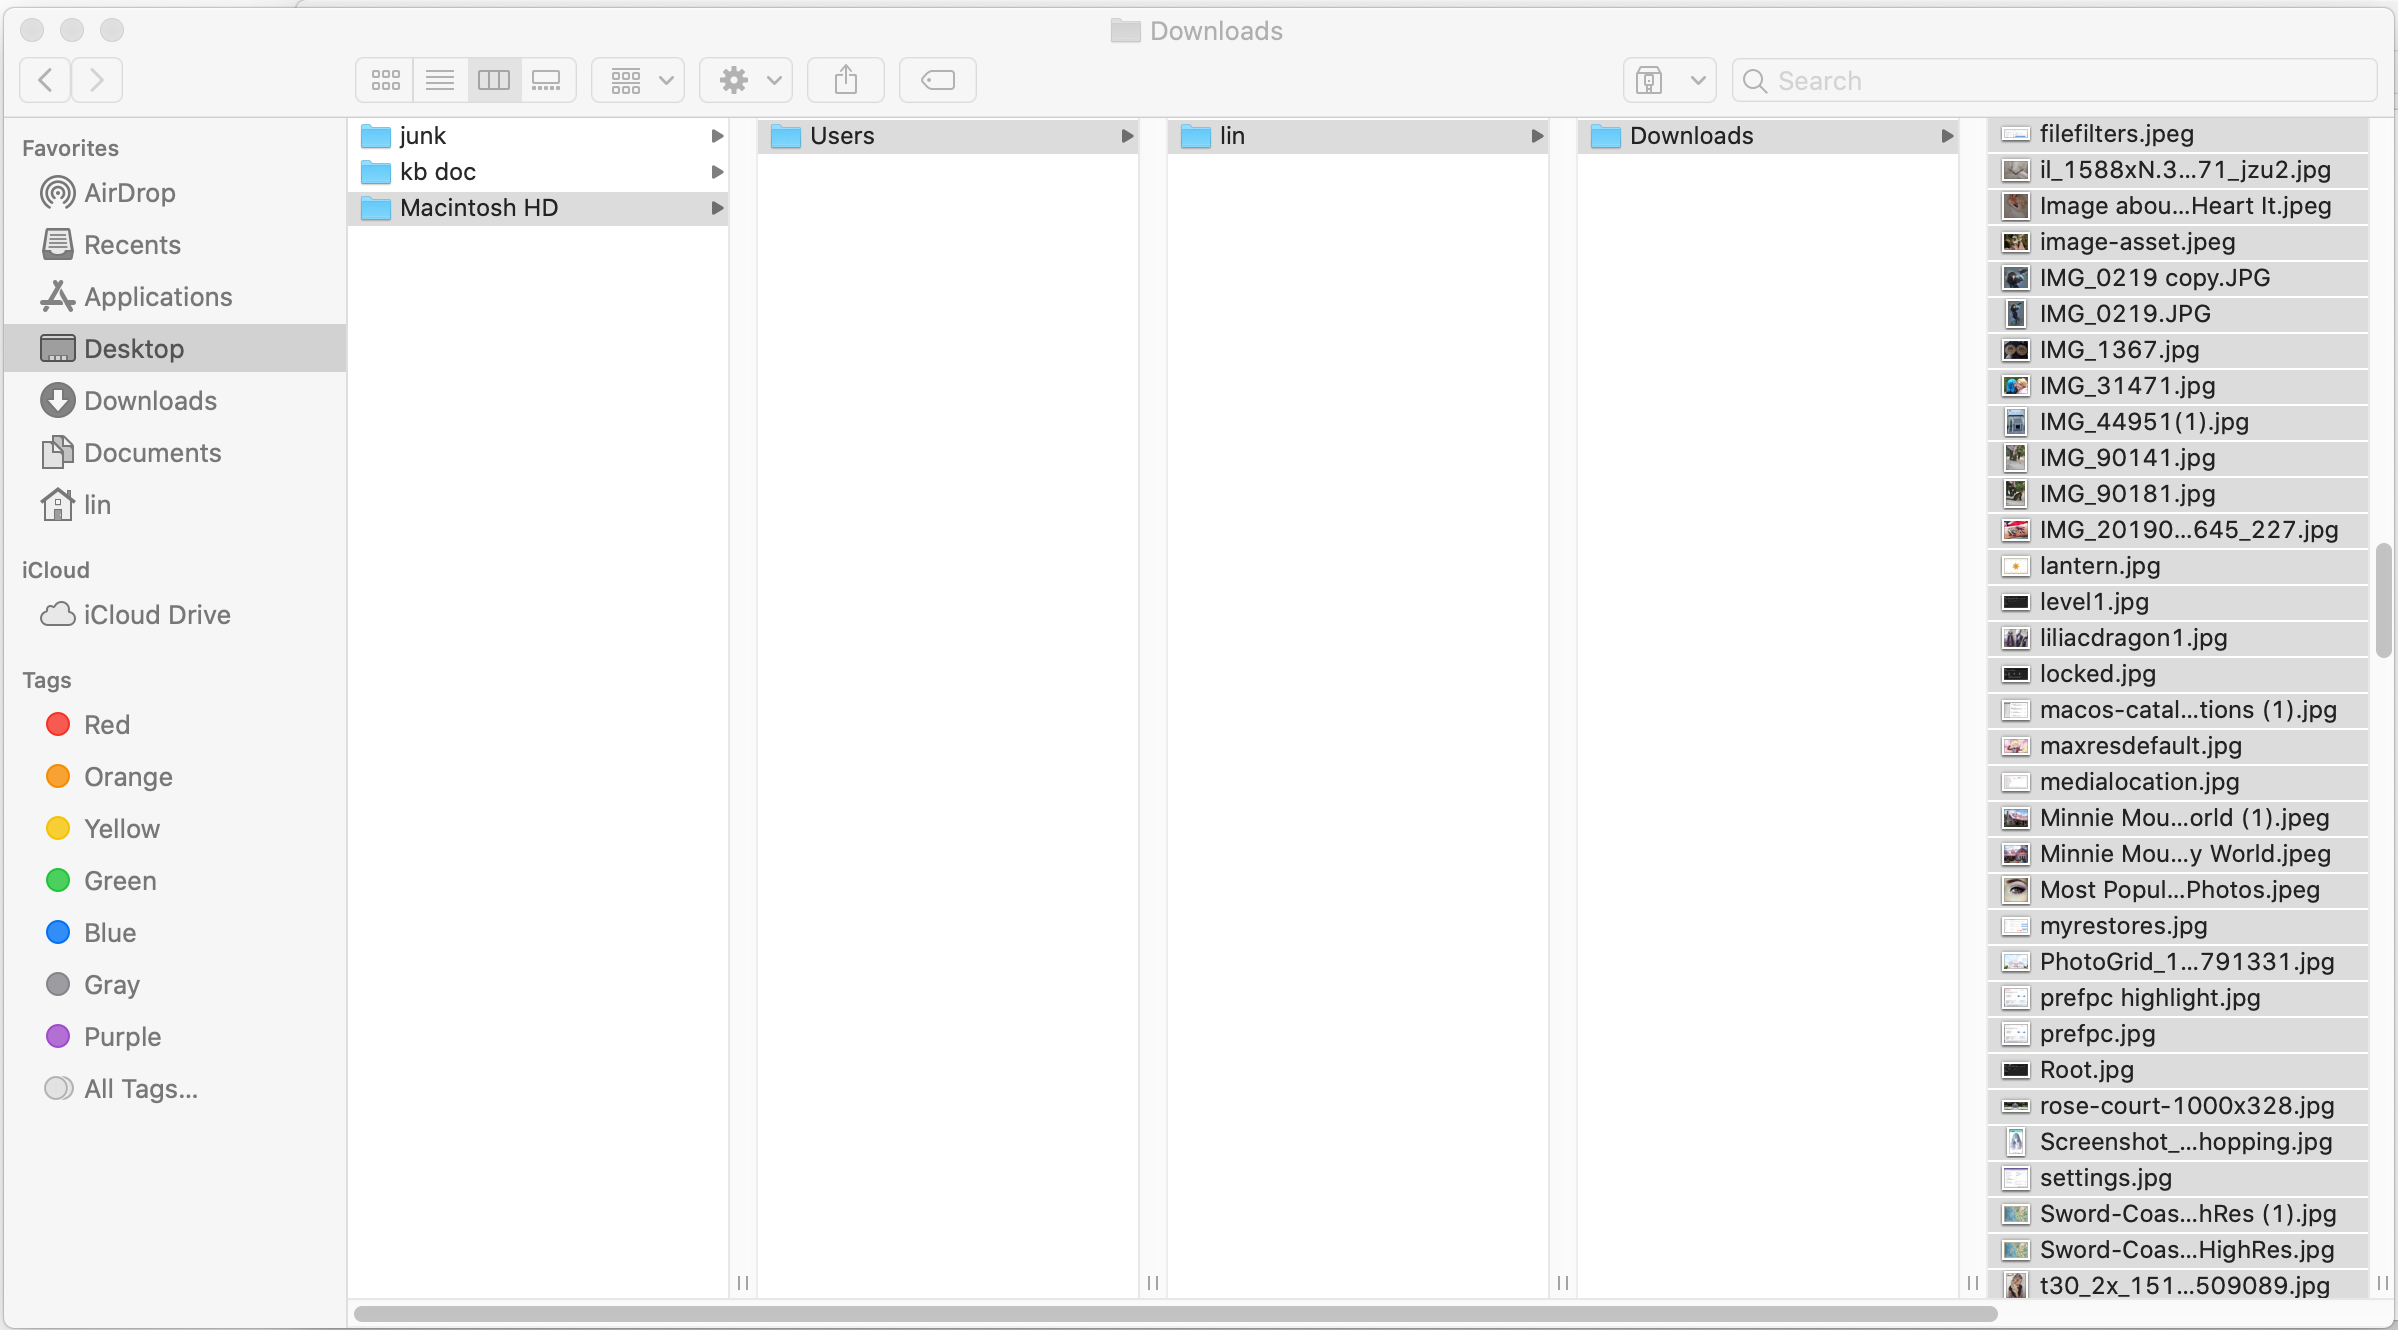Select the Macintosh HD item
Image resolution: width=2398 pixels, height=1330 pixels.
[x=538, y=207]
